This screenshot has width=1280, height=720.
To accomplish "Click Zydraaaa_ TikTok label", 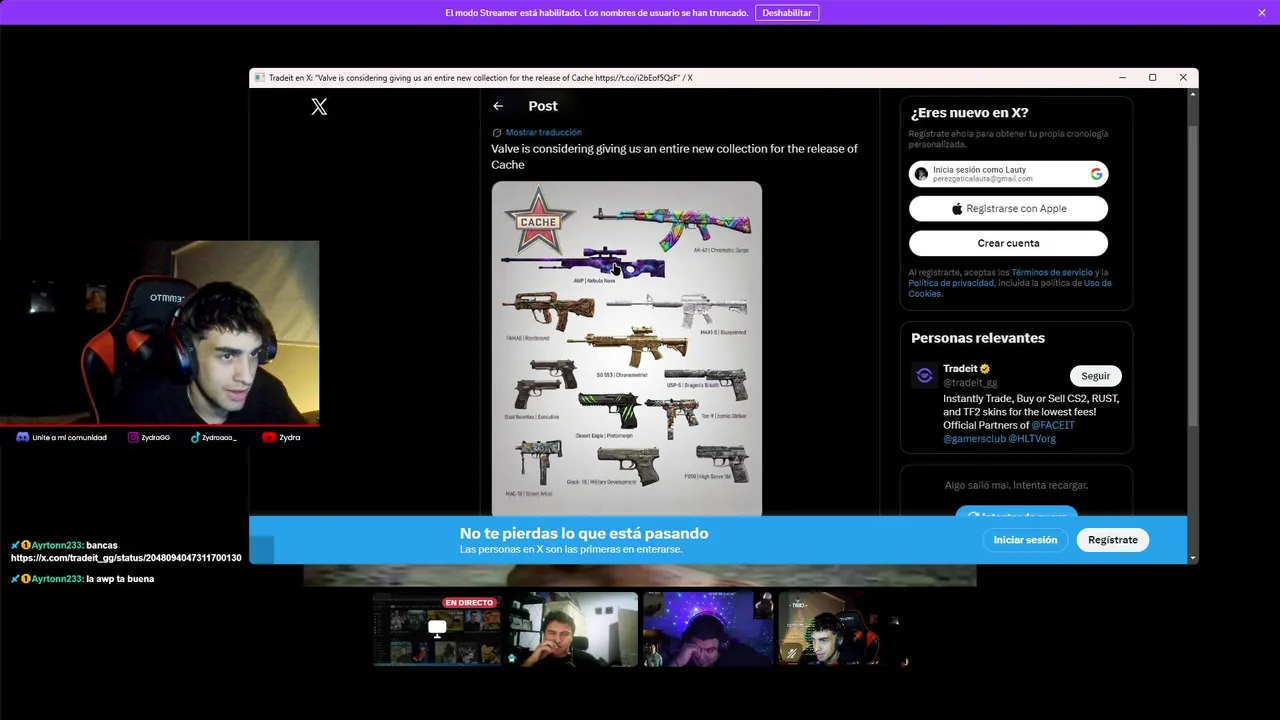I will tap(220, 437).
